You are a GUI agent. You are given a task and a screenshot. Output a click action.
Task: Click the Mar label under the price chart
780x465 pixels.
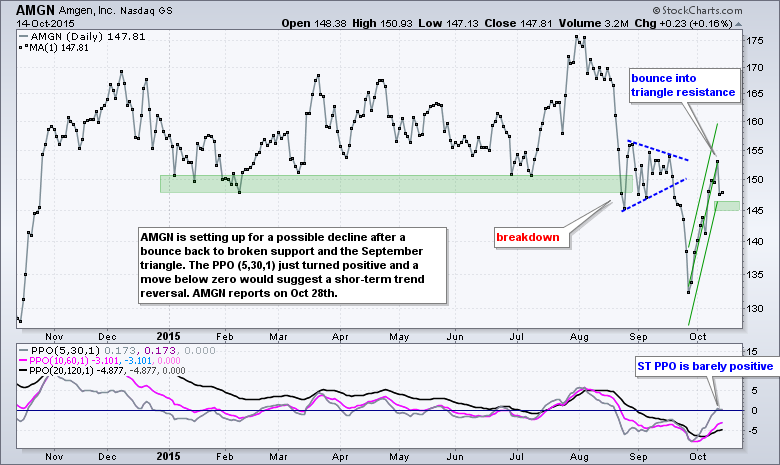[x=279, y=337]
